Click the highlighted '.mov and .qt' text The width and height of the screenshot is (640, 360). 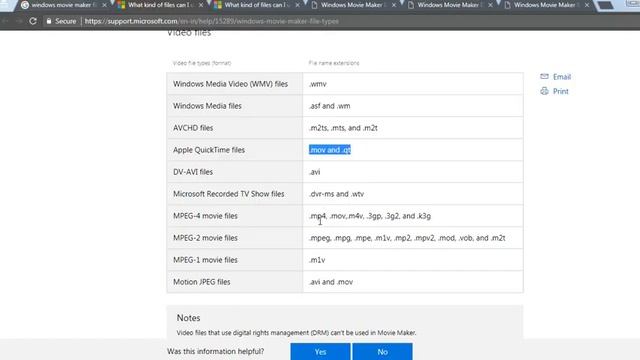pos(330,150)
